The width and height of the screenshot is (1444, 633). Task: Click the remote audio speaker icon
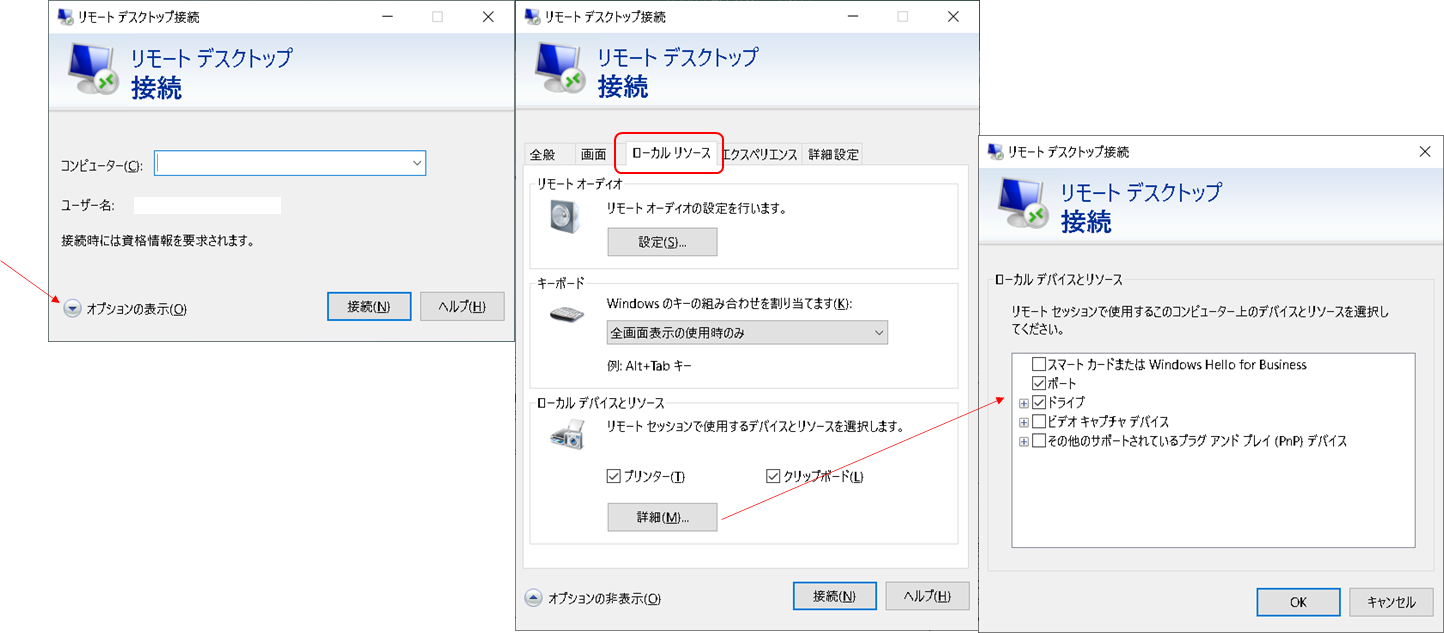coord(564,216)
